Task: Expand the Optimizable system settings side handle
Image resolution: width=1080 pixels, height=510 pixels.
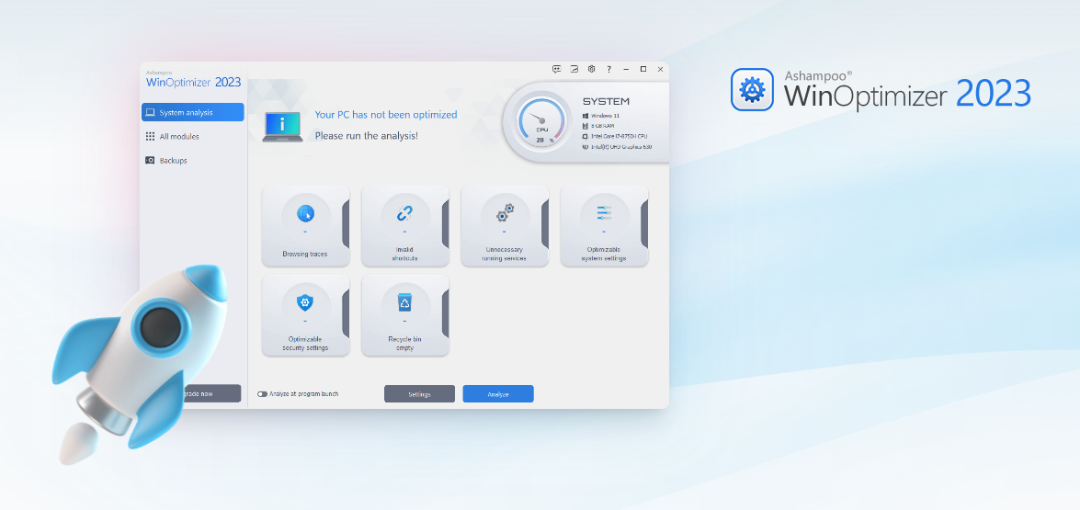Action: (x=644, y=224)
